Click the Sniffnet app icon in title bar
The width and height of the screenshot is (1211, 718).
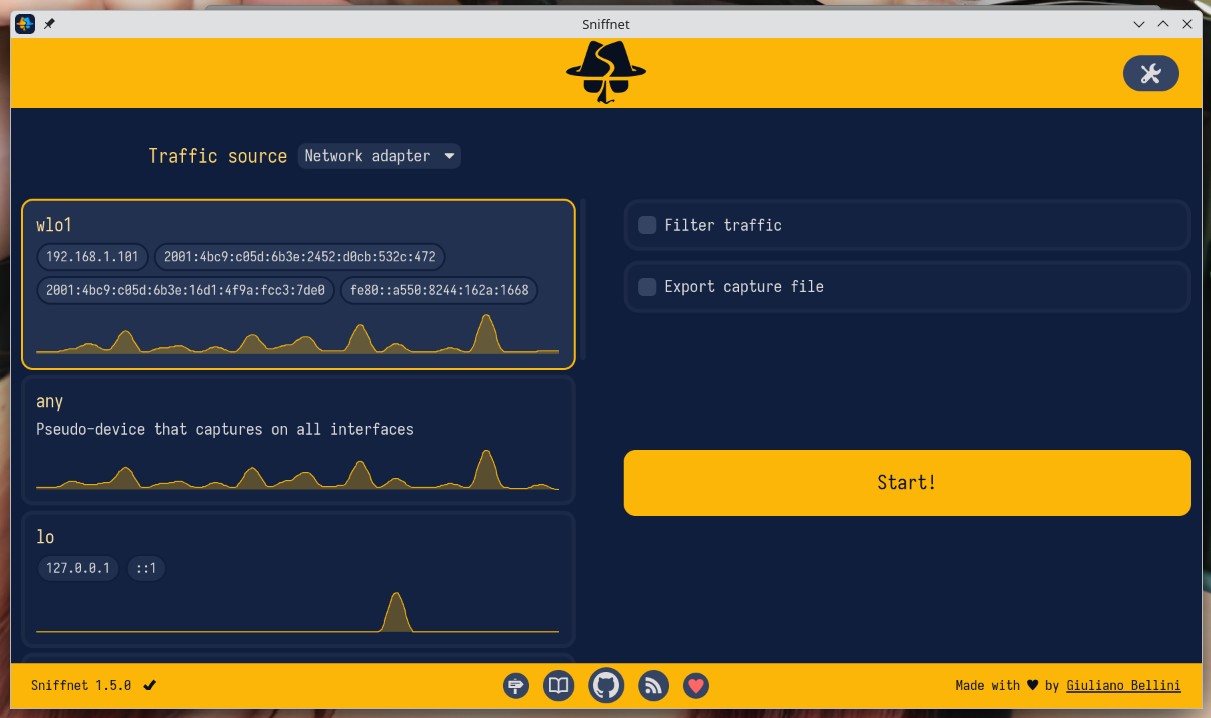25,24
